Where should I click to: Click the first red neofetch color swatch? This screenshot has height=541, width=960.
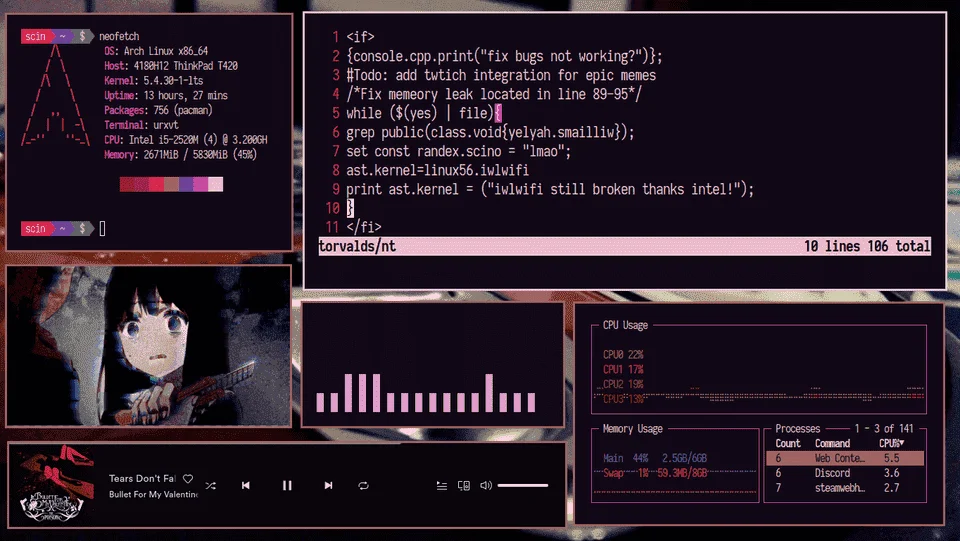[127, 184]
